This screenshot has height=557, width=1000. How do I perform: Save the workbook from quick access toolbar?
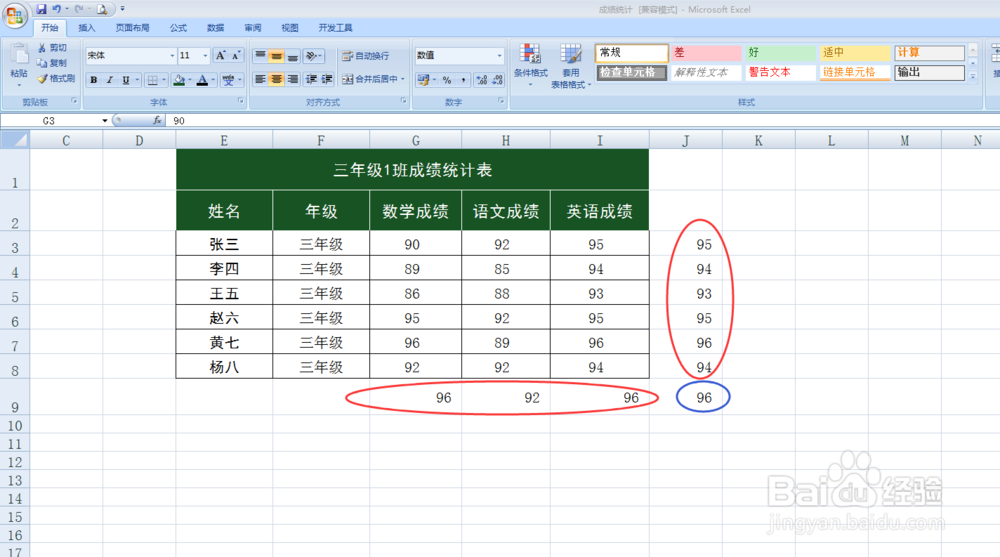coord(41,9)
